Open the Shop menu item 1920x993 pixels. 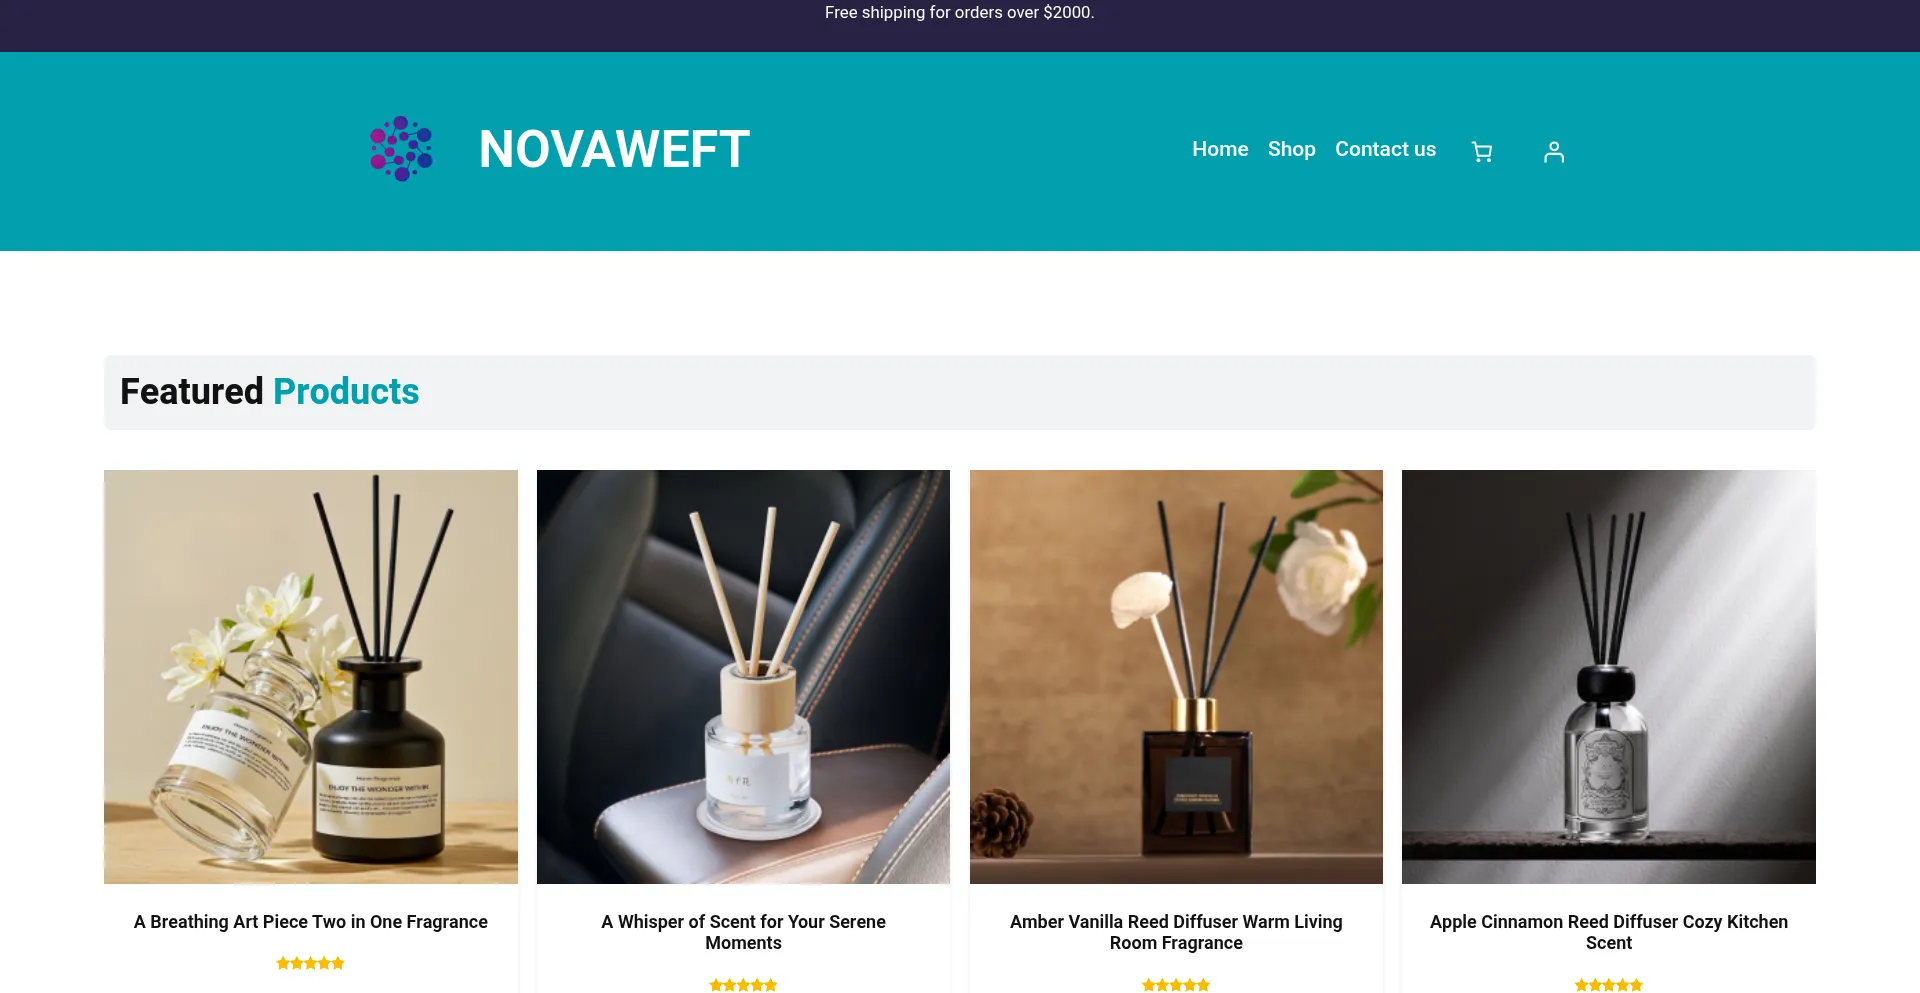tap(1291, 149)
